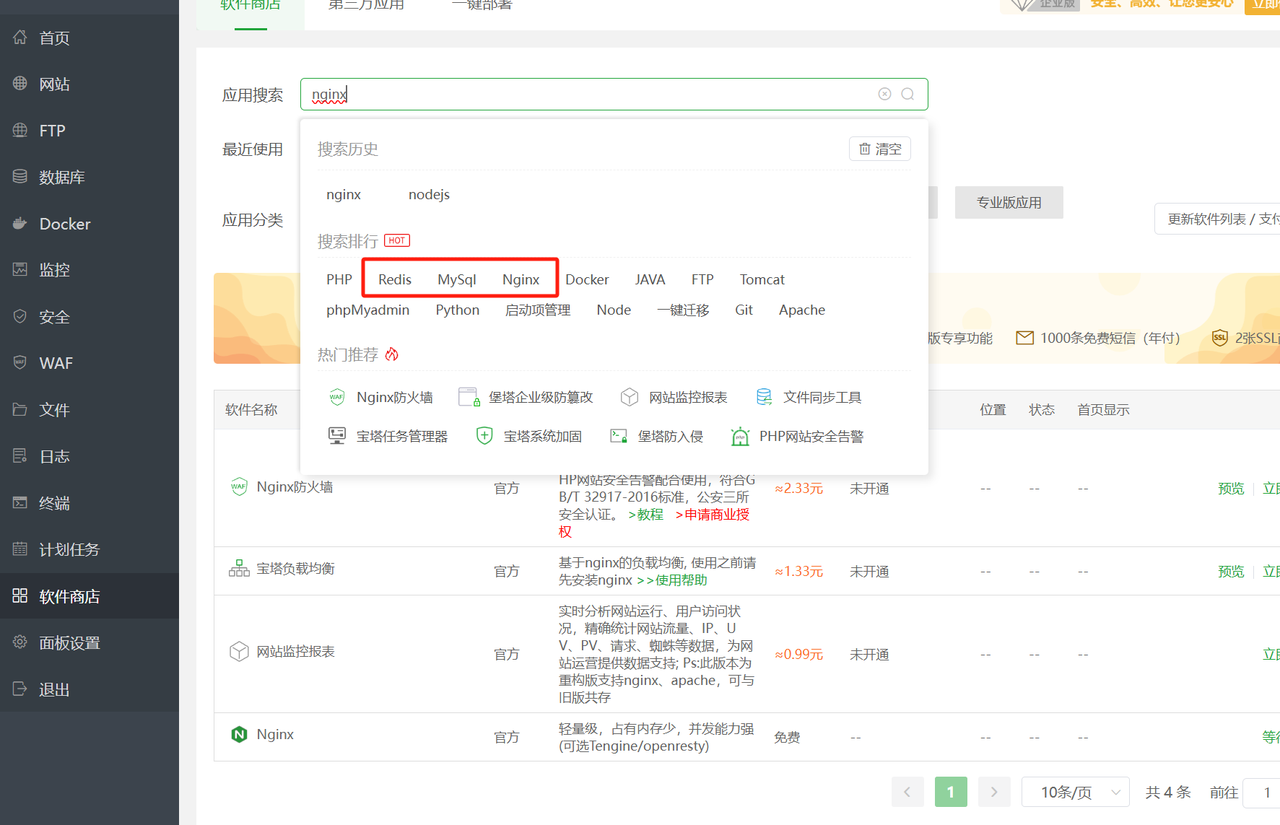Switch to 软件商店 tab
The width and height of the screenshot is (1280, 825).
(x=250, y=5)
